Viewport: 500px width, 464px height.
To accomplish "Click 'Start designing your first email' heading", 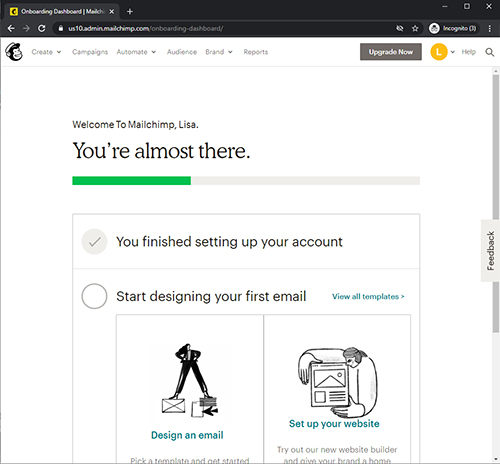I will 211,296.
